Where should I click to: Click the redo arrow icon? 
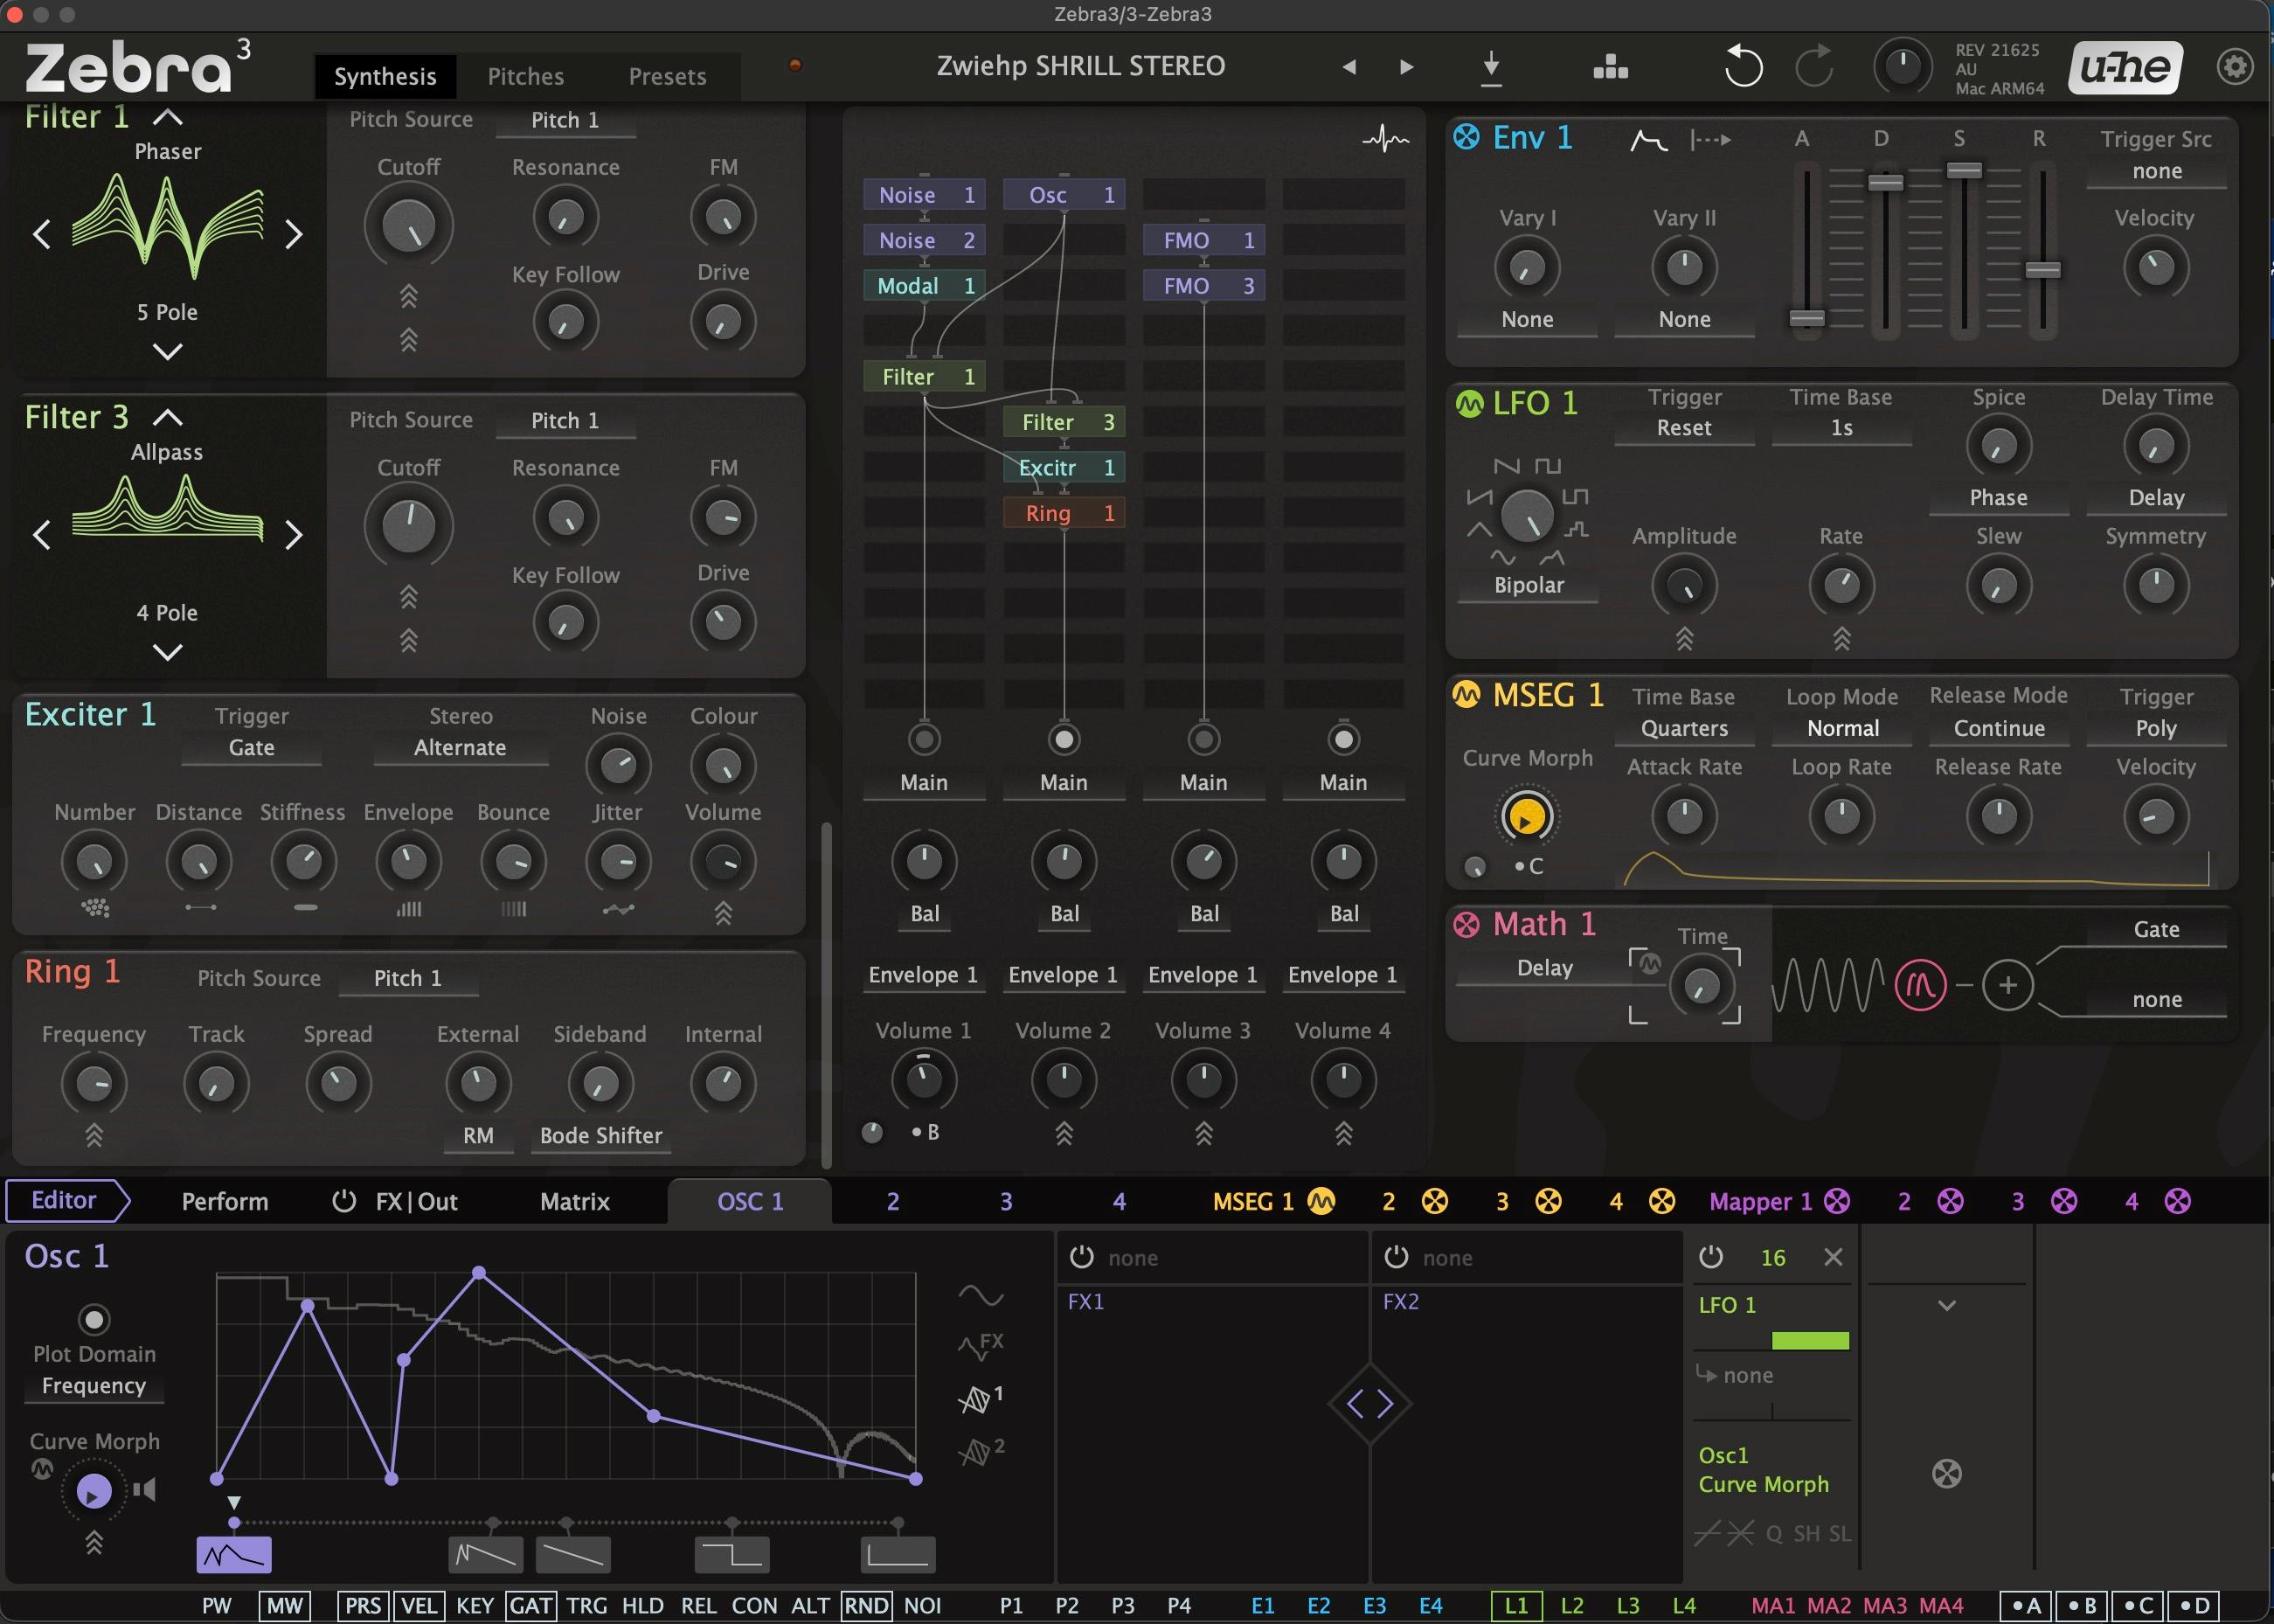point(1814,66)
